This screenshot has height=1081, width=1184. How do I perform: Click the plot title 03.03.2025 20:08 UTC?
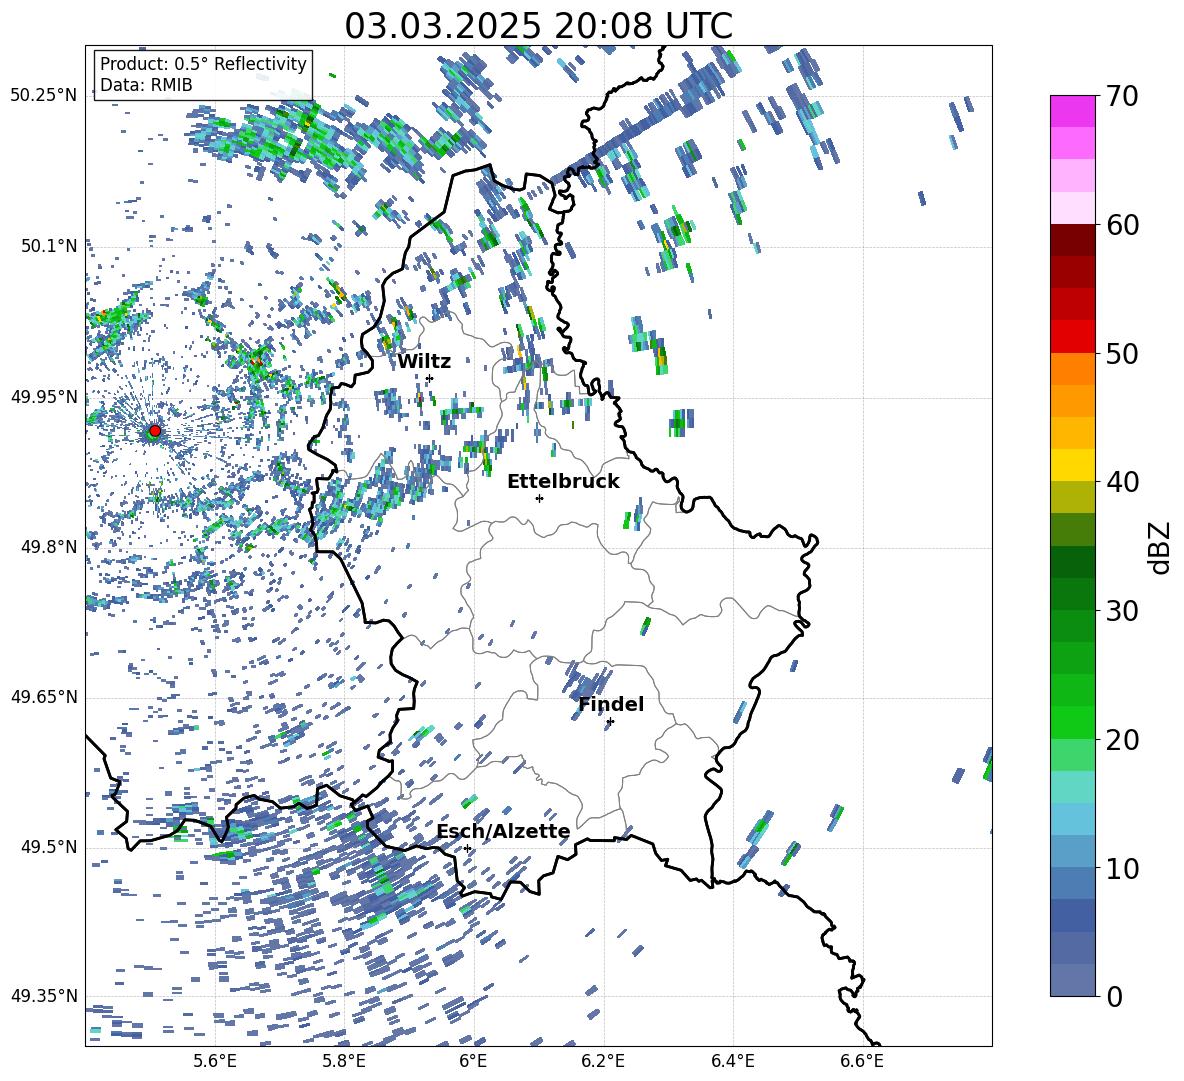tap(538, 26)
